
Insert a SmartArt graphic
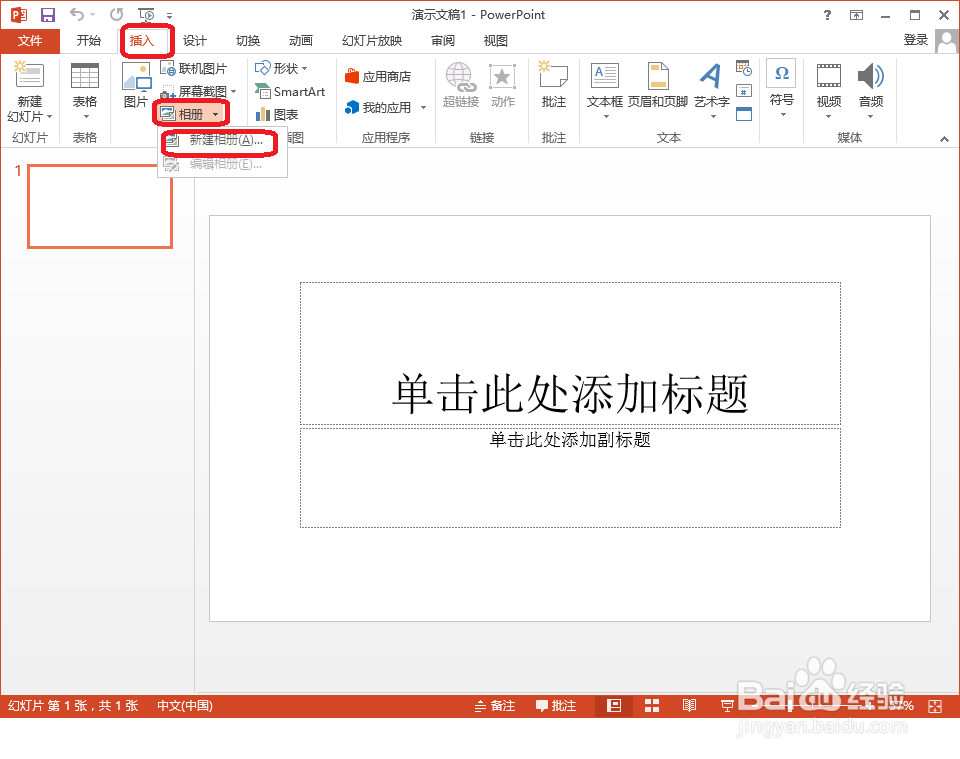coord(290,92)
